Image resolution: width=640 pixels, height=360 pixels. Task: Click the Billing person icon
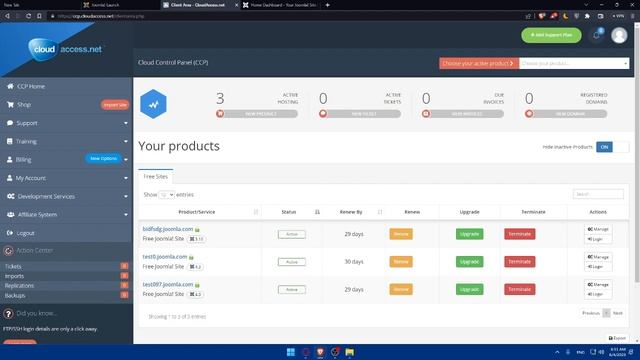(x=9, y=160)
